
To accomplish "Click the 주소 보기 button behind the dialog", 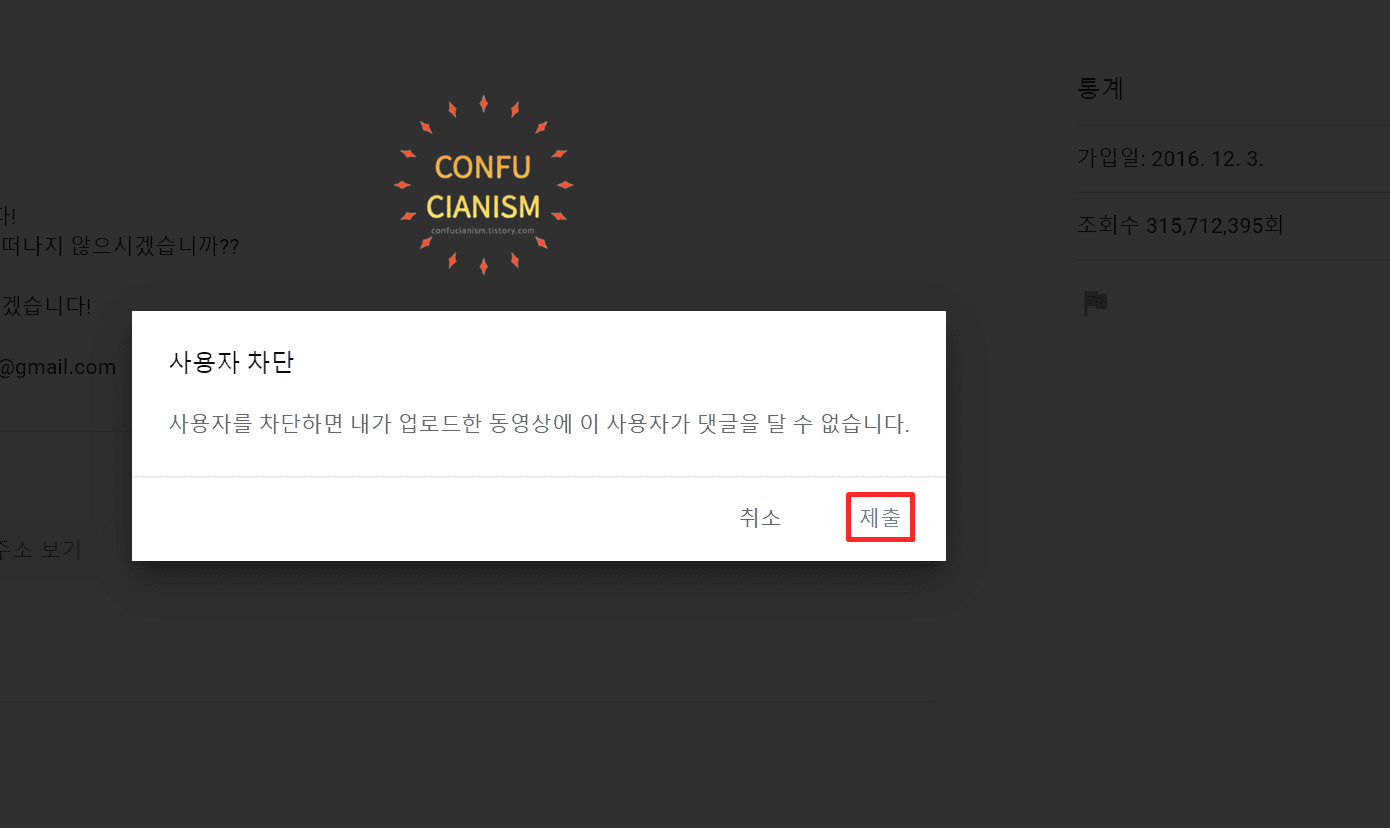I will [x=40, y=549].
